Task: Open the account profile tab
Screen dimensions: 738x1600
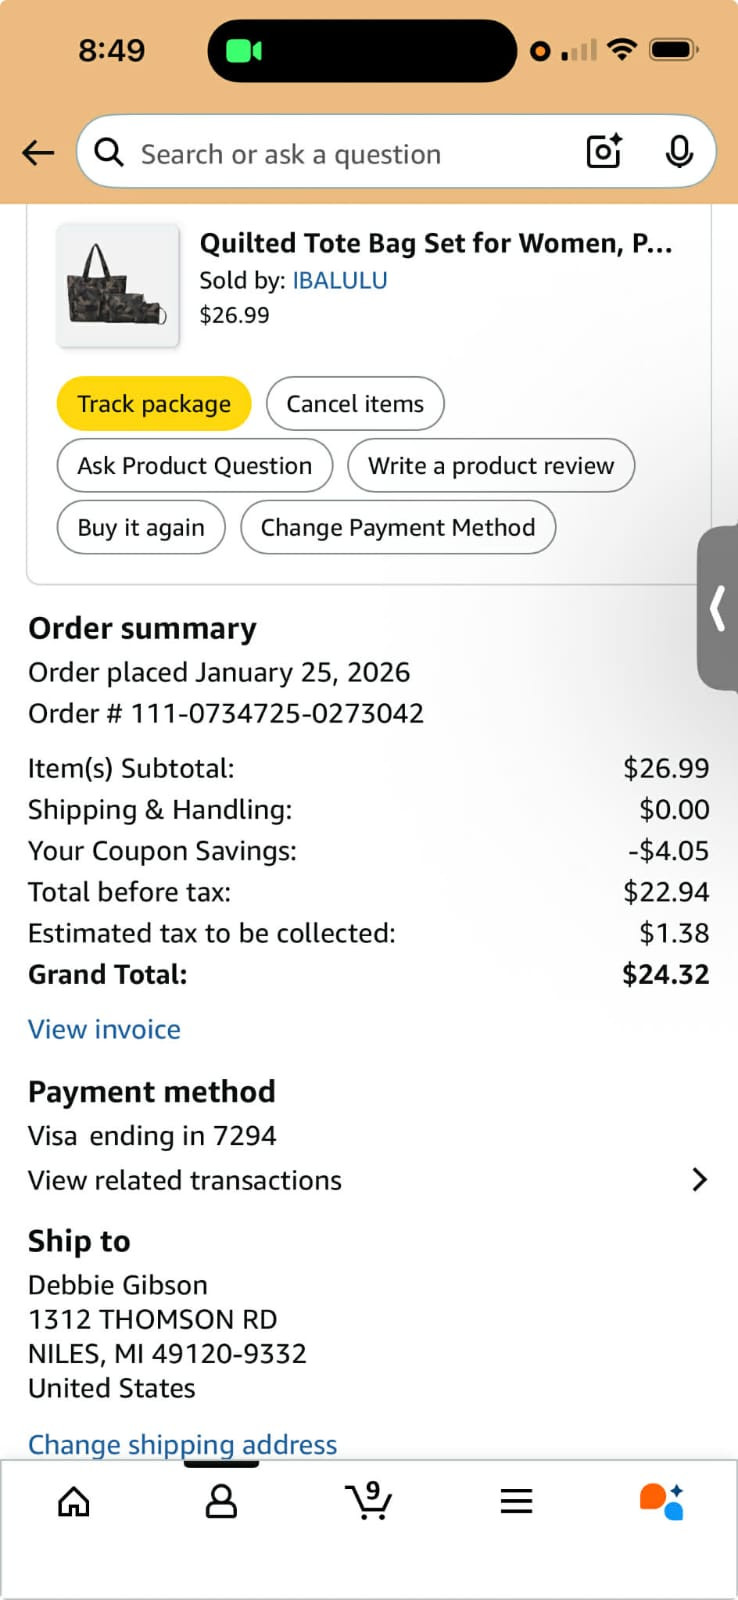Action: (221, 1501)
